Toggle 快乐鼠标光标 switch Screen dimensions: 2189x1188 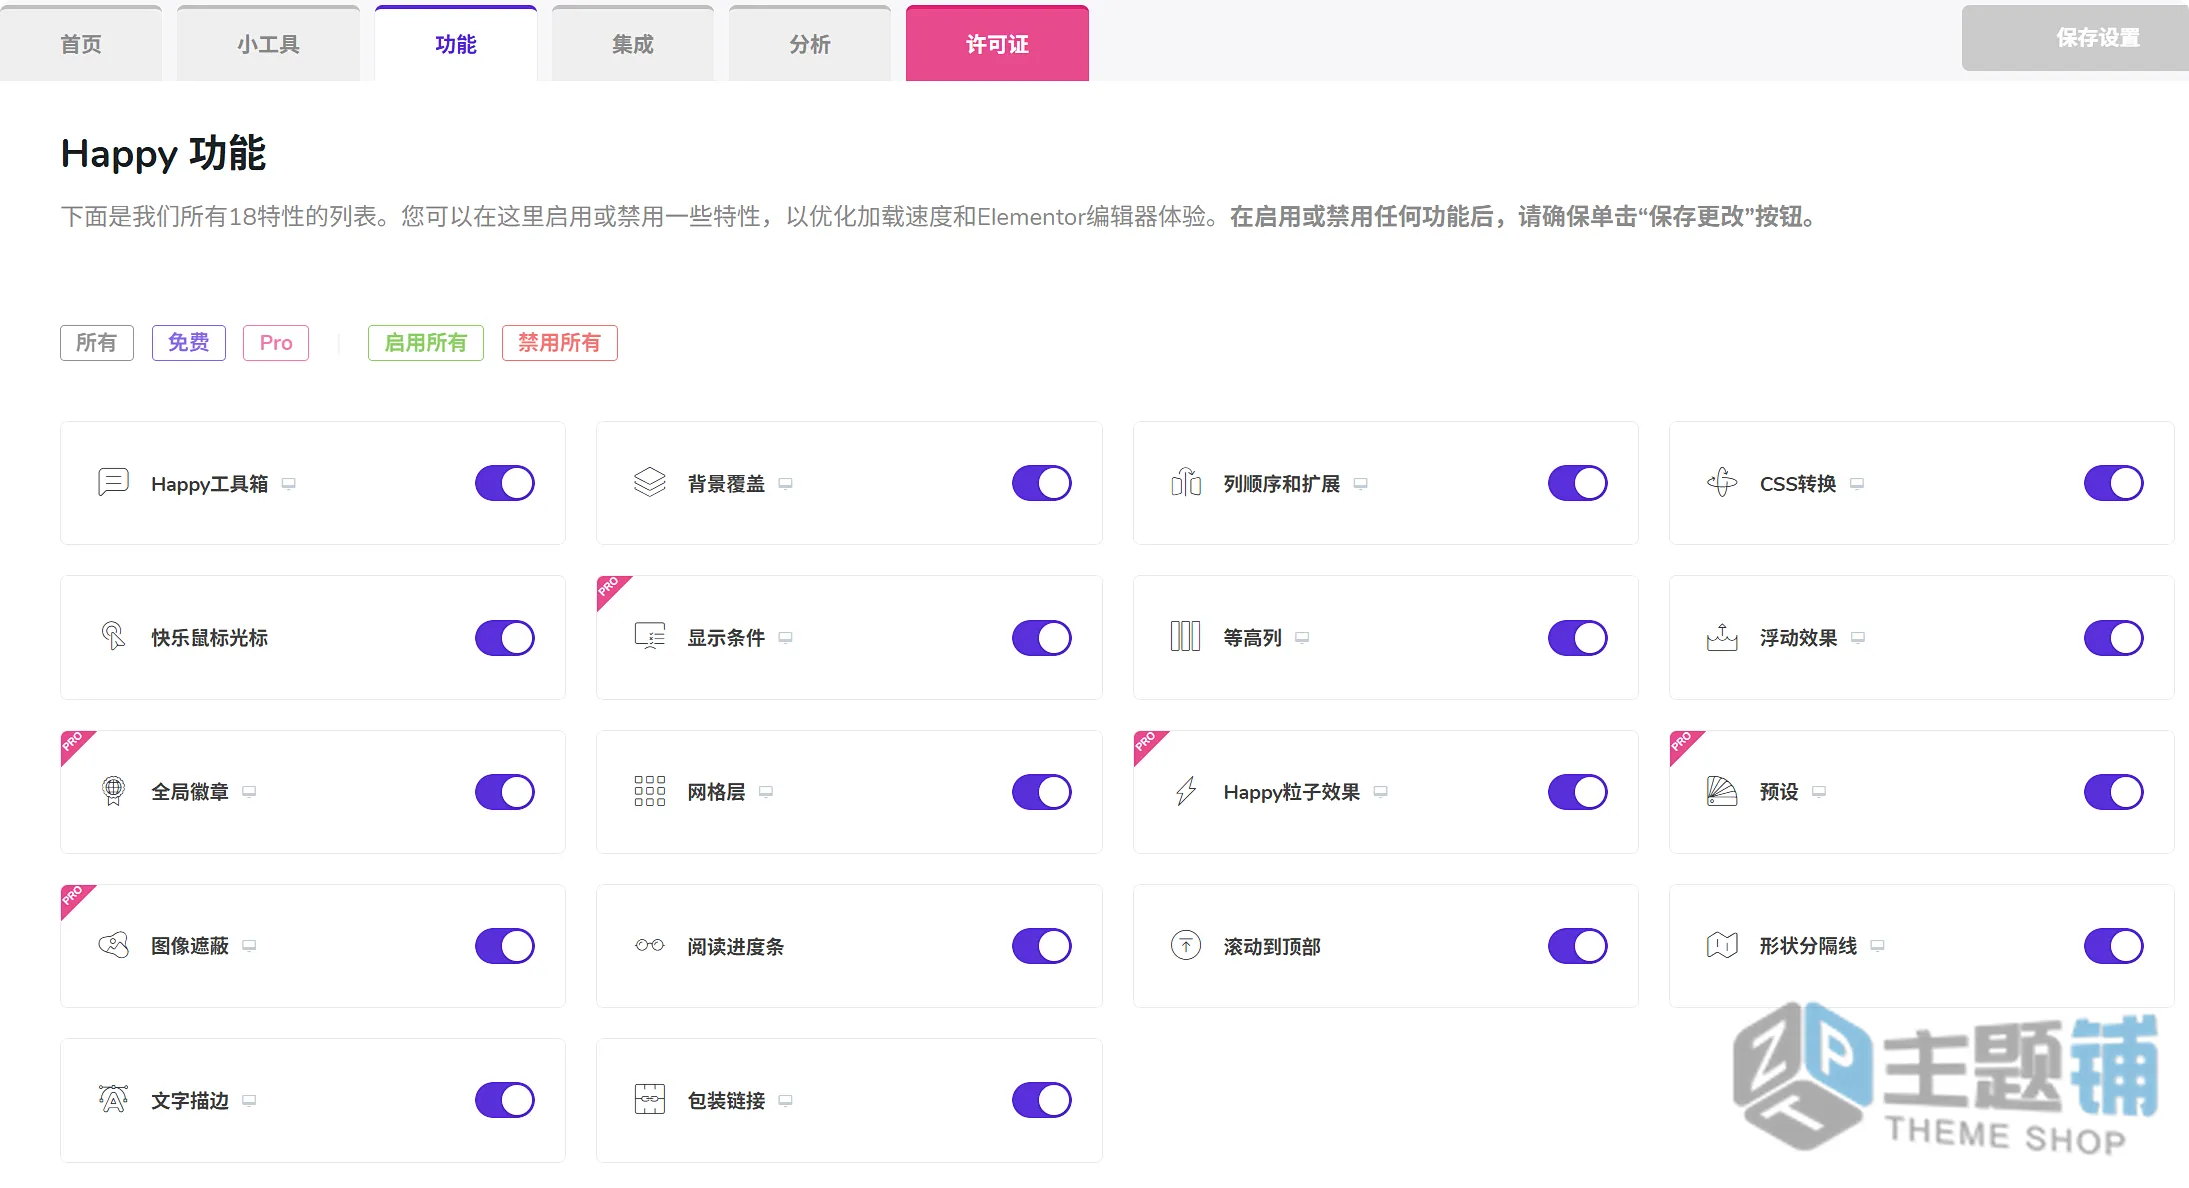click(x=505, y=637)
